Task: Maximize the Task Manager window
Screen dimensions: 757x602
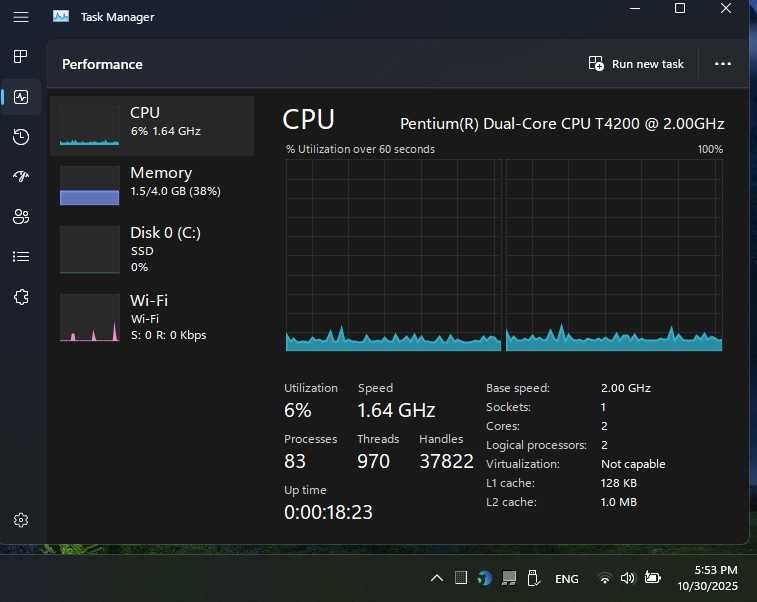Action: [680, 8]
